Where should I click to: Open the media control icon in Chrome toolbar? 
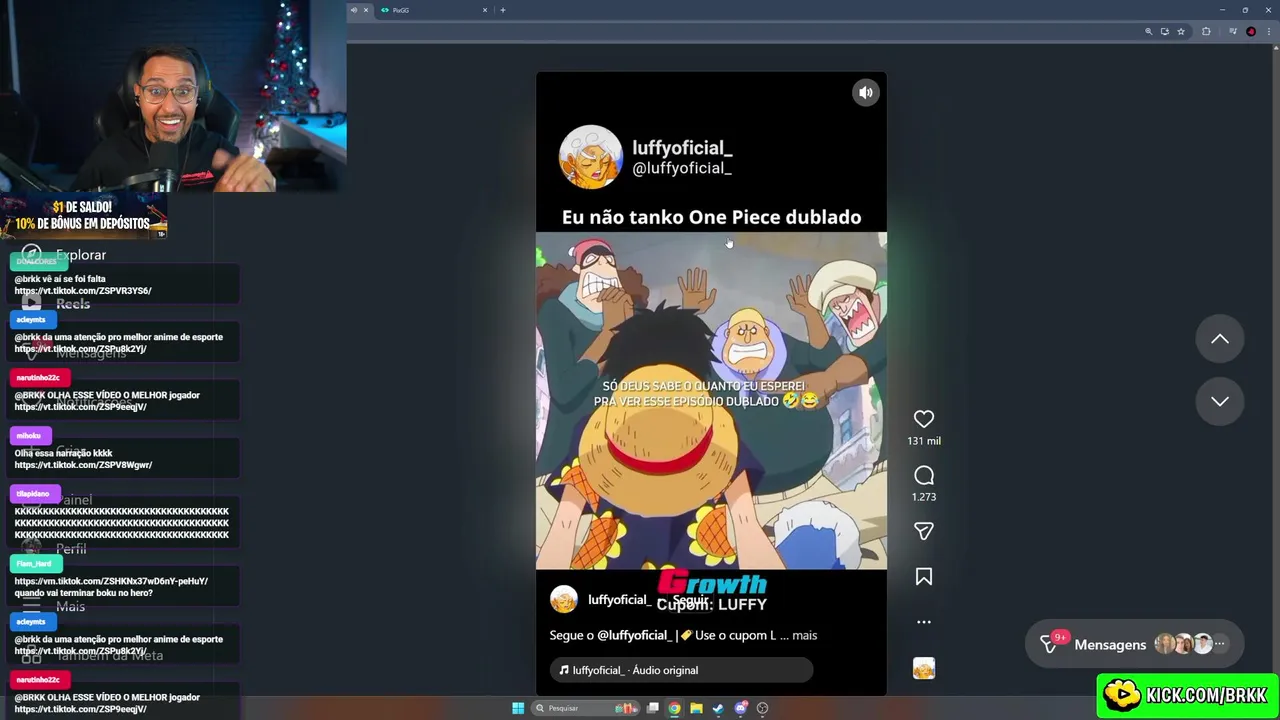point(1233,32)
